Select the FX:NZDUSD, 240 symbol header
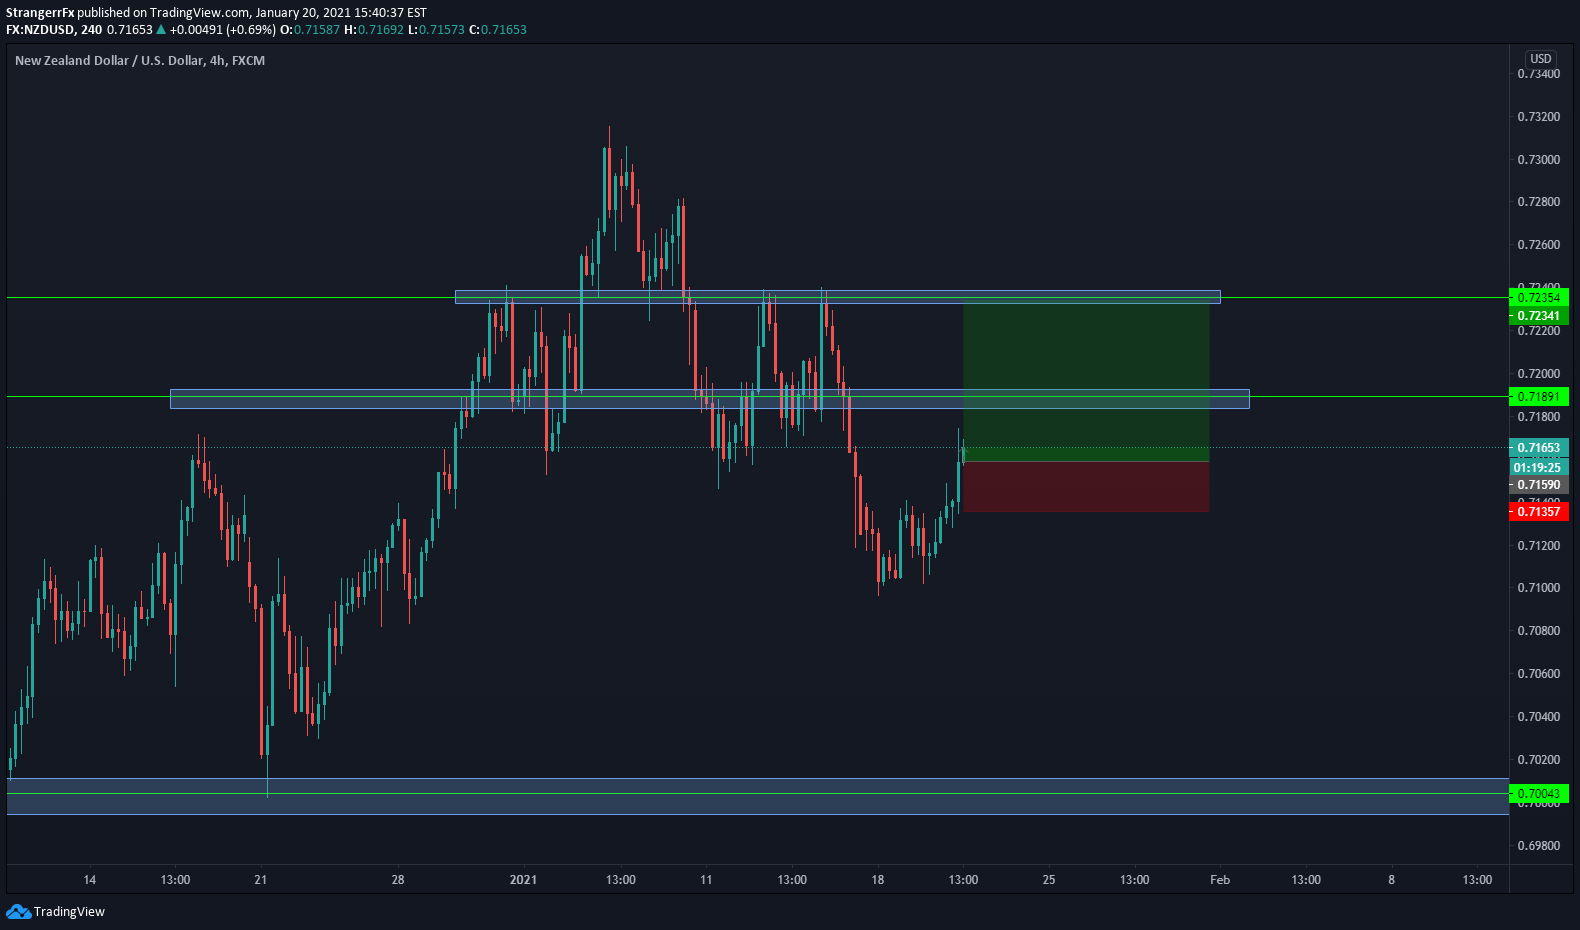Screen dimensions: 1580x930 point(54,30)
